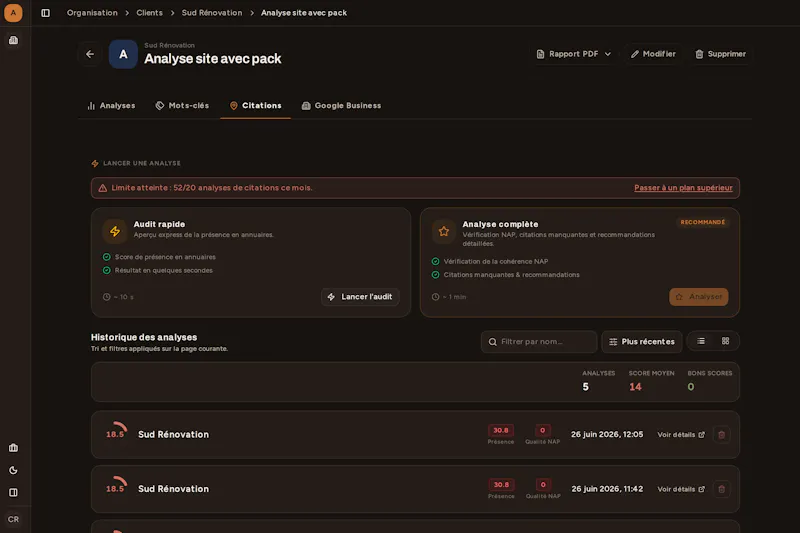This screenshot has height=533, width=800.
Task: Focus the 'Filtrer par nom' search field
Action: (539, 342)
